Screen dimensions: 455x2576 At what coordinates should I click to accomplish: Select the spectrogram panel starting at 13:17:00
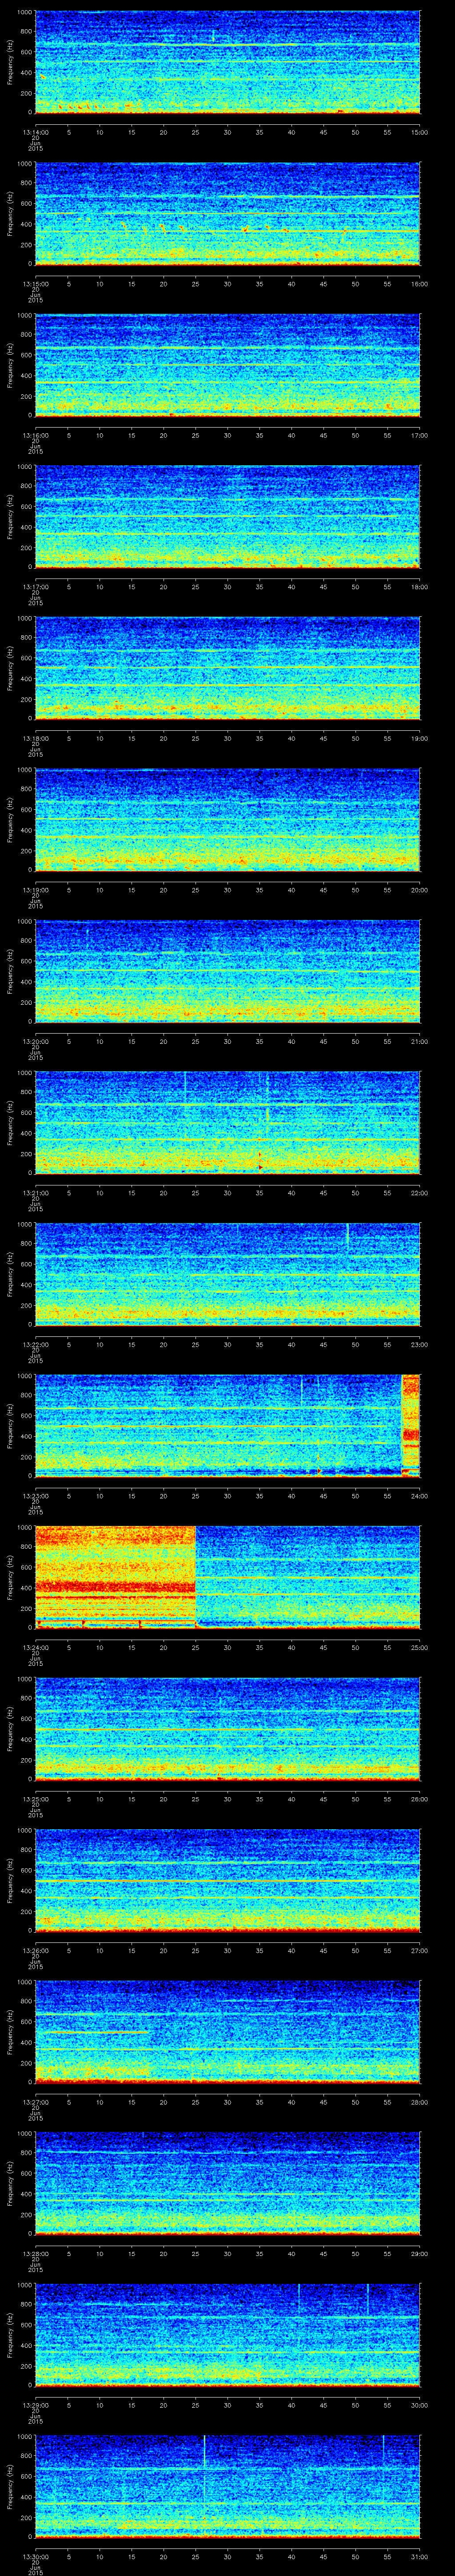click(227, 517)
